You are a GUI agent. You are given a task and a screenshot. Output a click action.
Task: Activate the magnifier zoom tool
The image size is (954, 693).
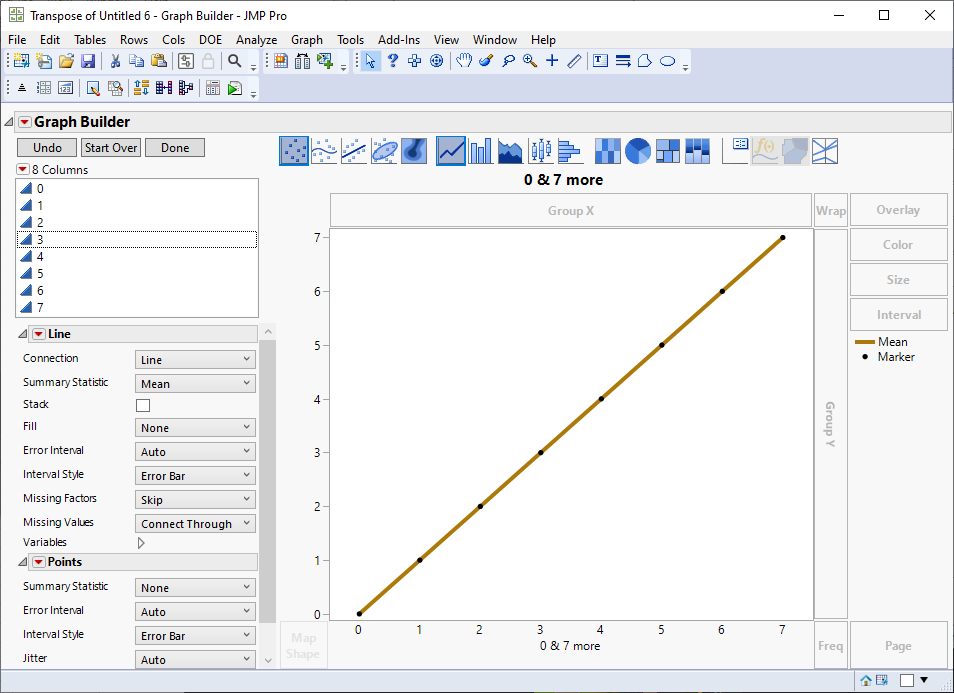(528, 61)
